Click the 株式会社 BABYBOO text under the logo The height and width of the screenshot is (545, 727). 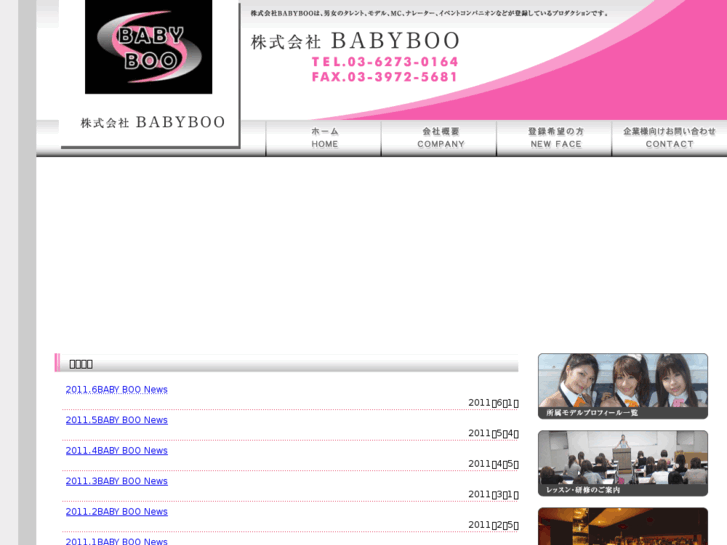click(152, 122)
